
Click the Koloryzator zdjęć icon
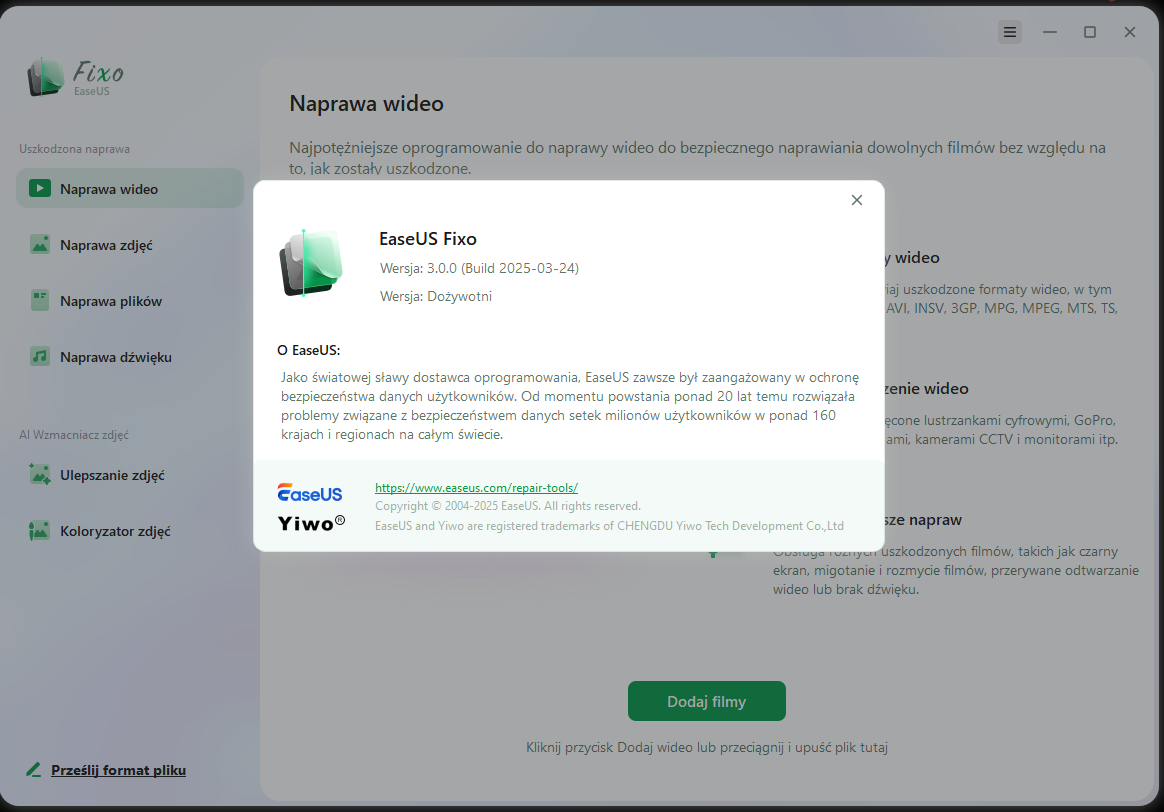click(39, 531)
